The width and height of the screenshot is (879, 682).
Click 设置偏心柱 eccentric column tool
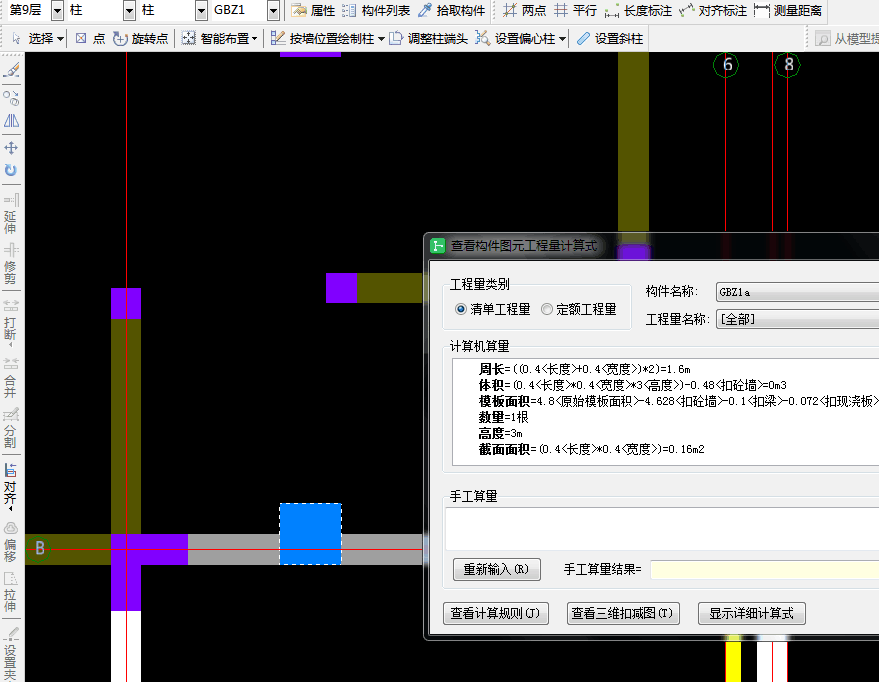516,39
